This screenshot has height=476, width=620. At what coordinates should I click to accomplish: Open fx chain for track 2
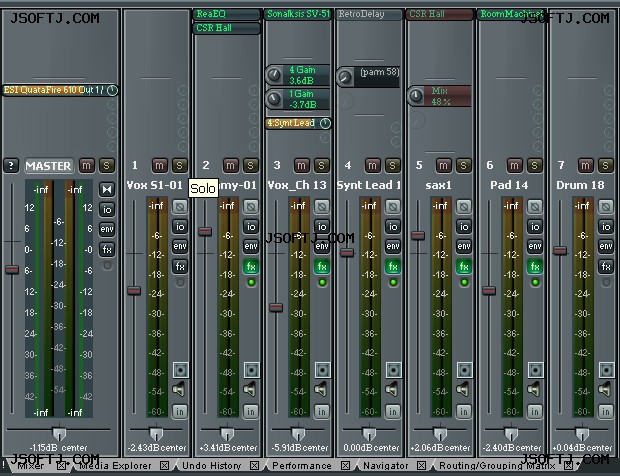click(251, 266)
